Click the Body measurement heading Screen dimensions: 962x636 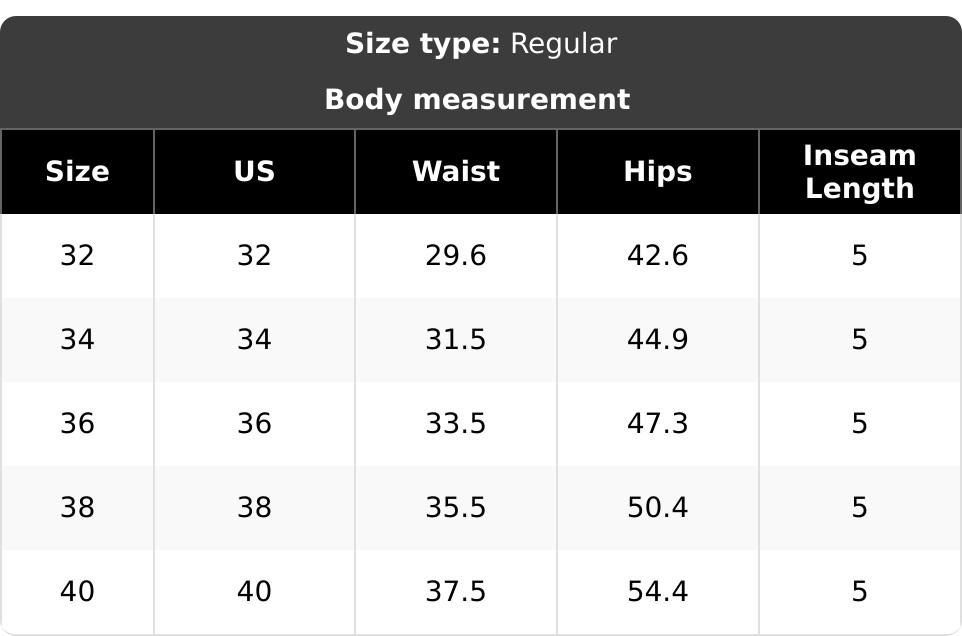tap(477, 99)
